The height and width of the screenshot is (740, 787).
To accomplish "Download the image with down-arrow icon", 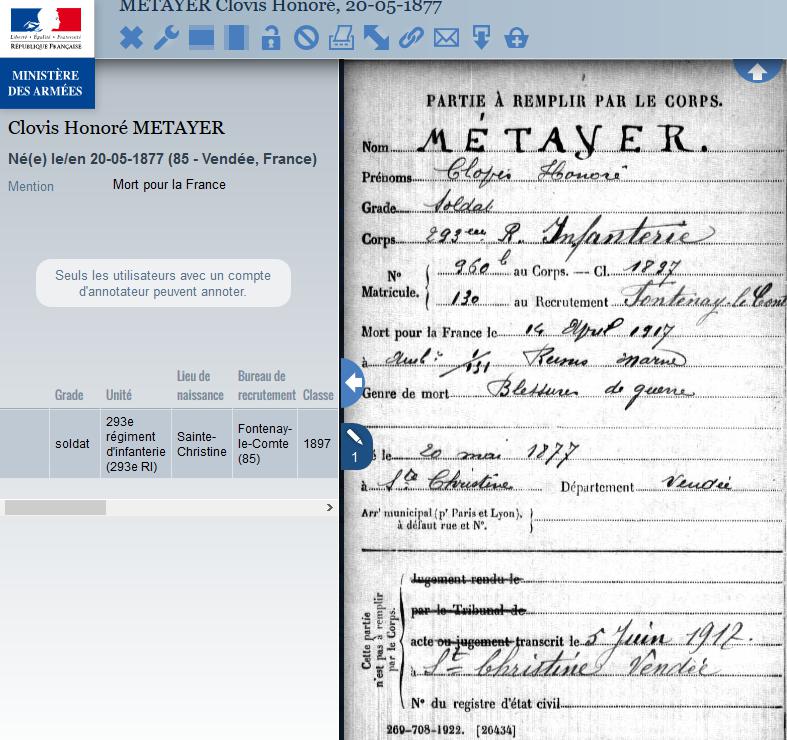I will tap(481, 38).
